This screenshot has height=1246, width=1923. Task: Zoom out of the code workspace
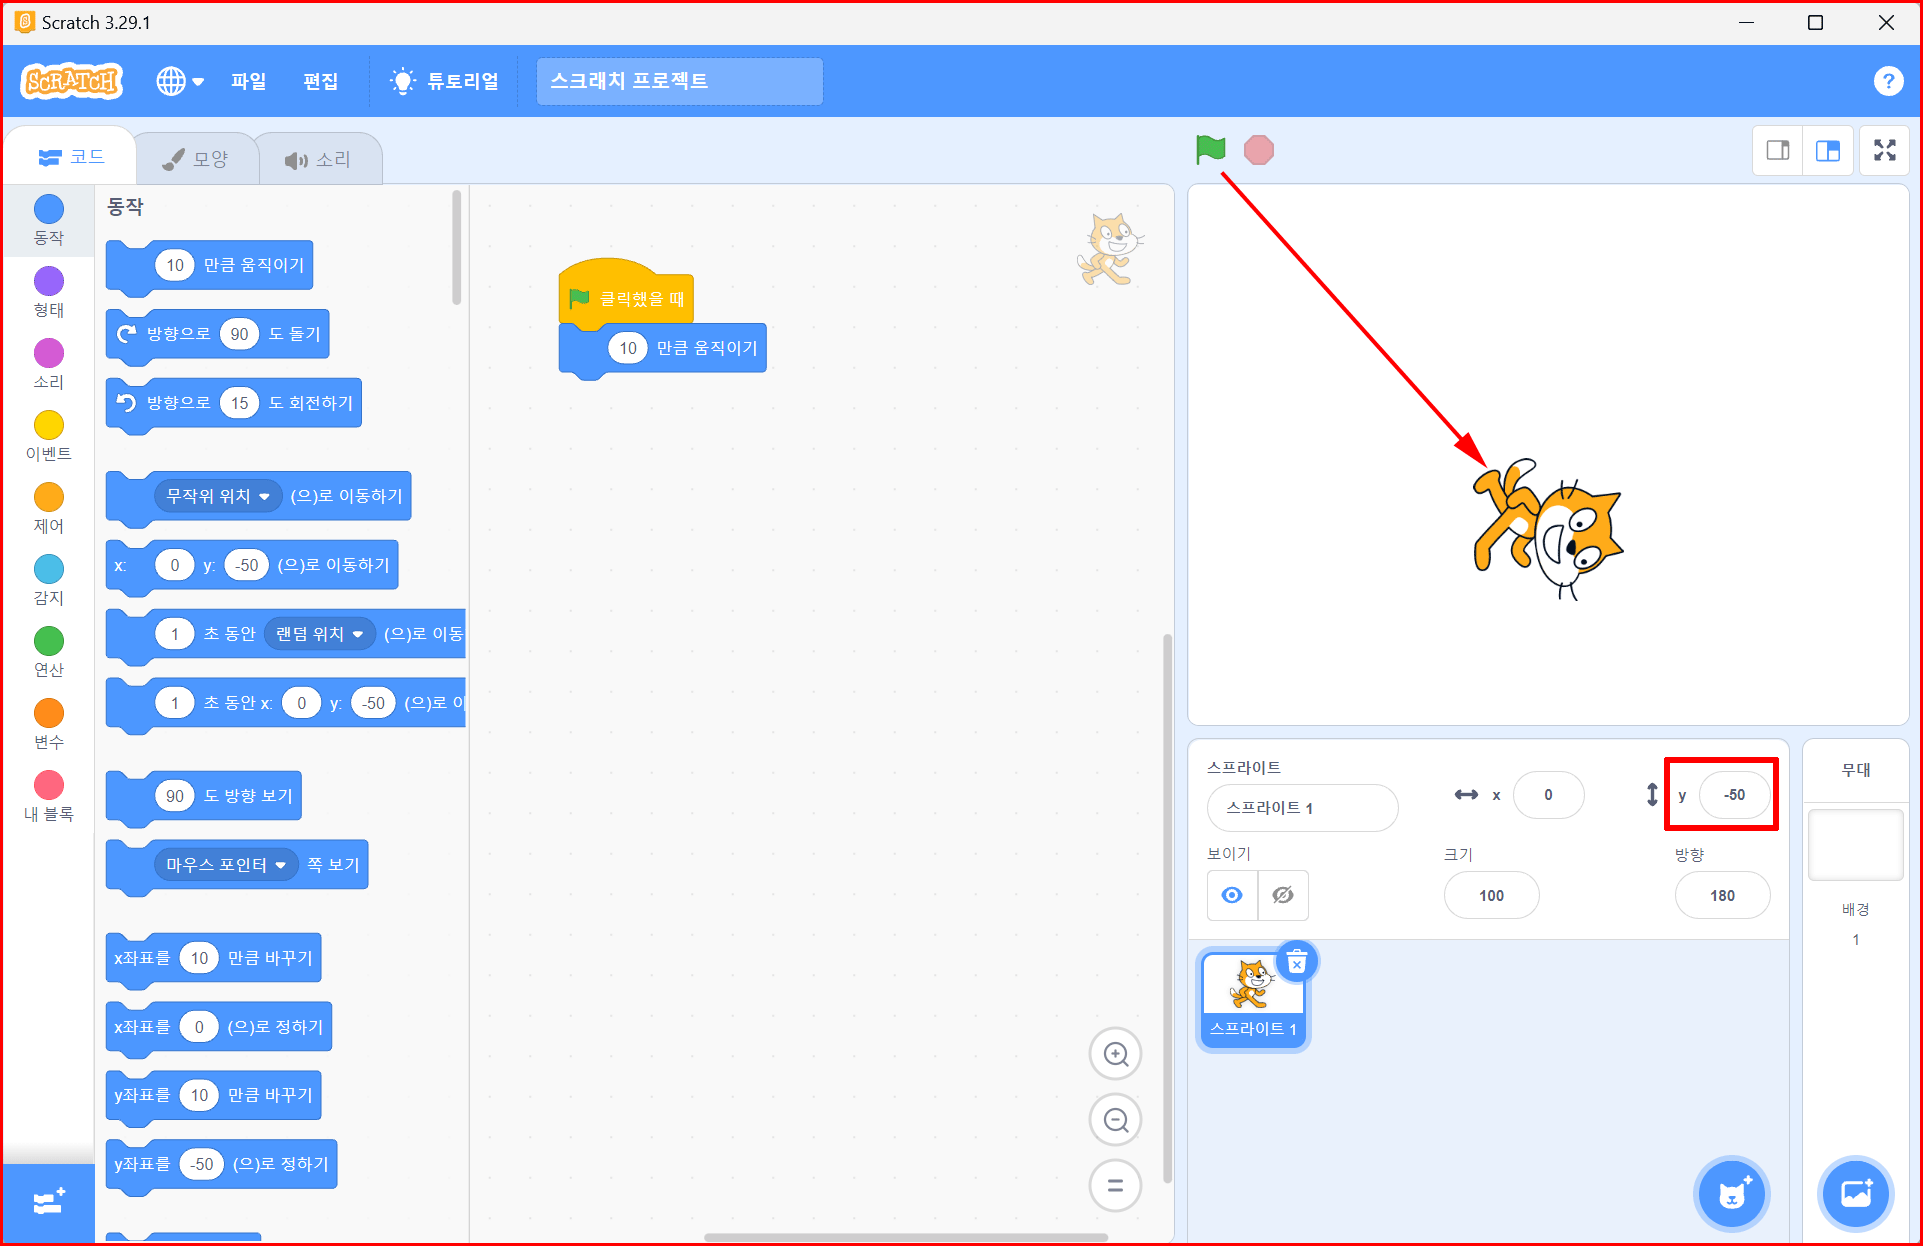tap(1115, 1120)
